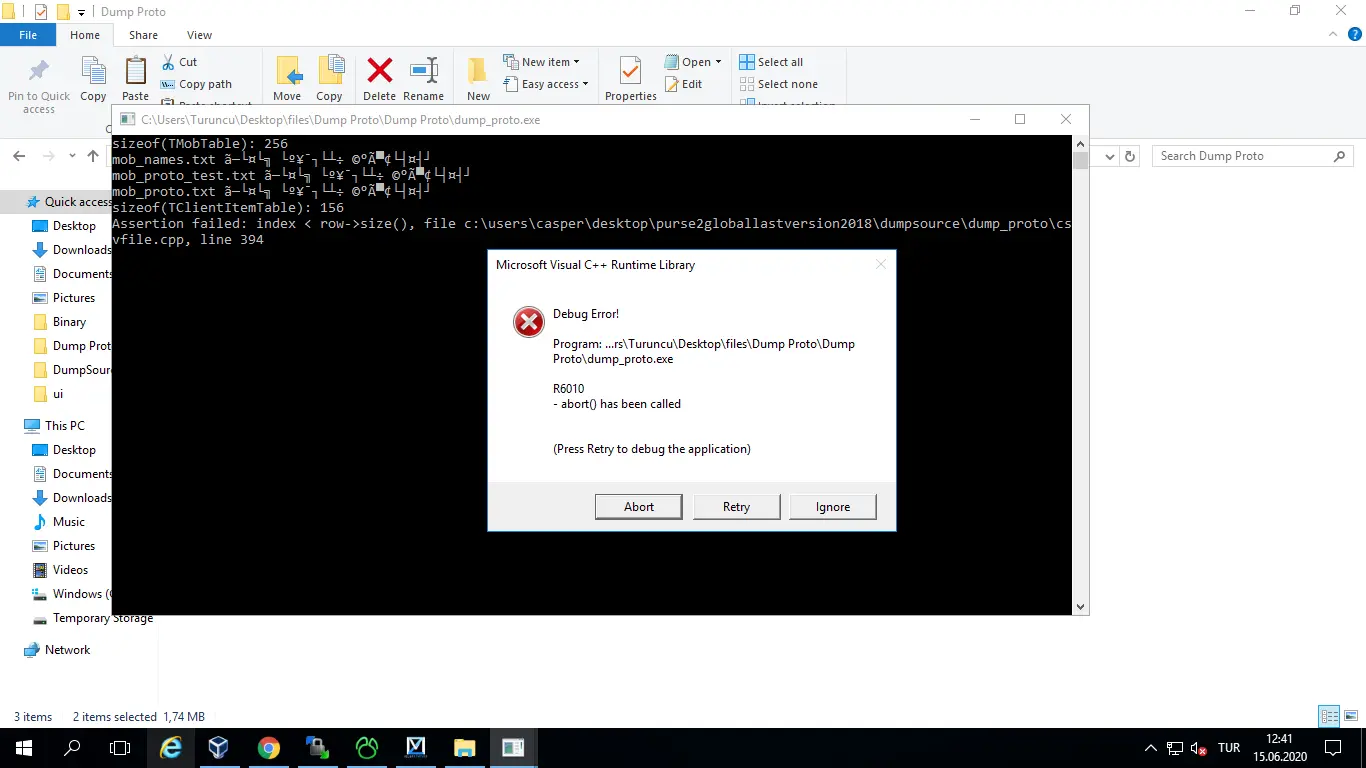Expand the Easy access dropdown
The width and height of the screenshot is (1366, 768).
click(x=585, y=84)
